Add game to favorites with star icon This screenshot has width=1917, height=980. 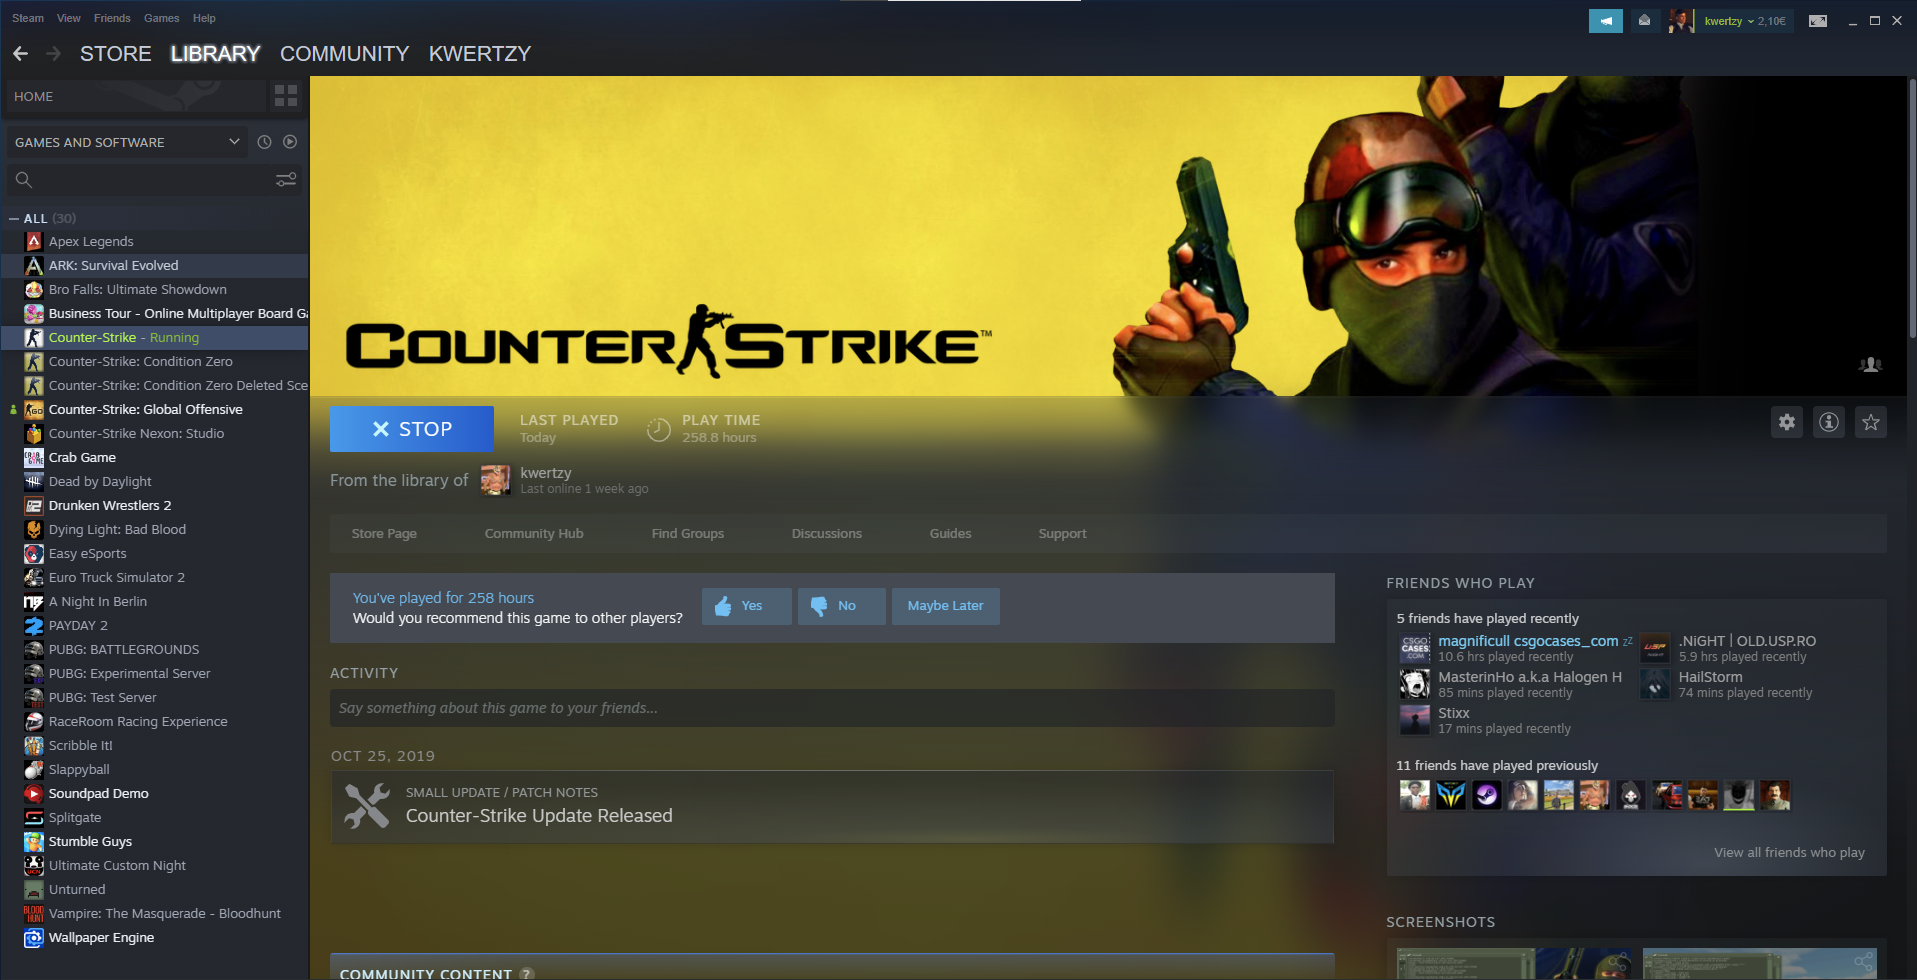tap(1870, 422)
